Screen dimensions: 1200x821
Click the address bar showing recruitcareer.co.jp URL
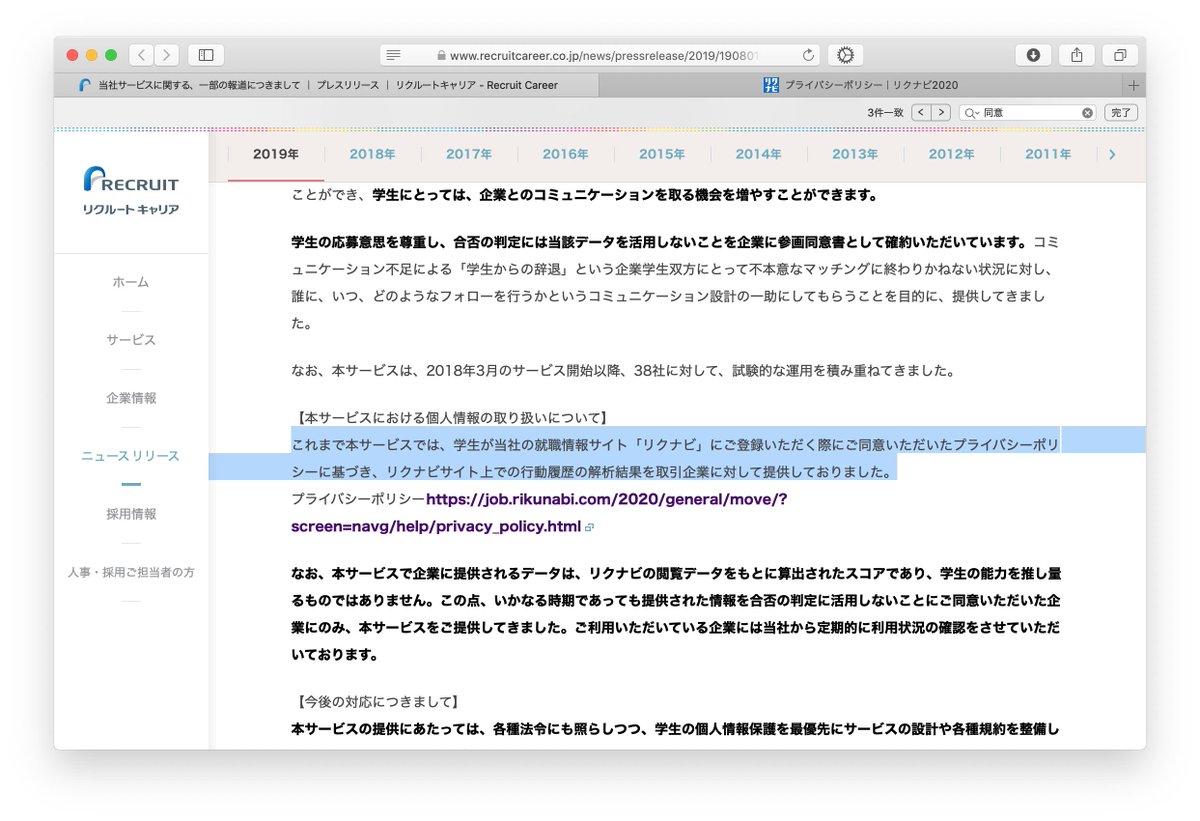point(600,55)
